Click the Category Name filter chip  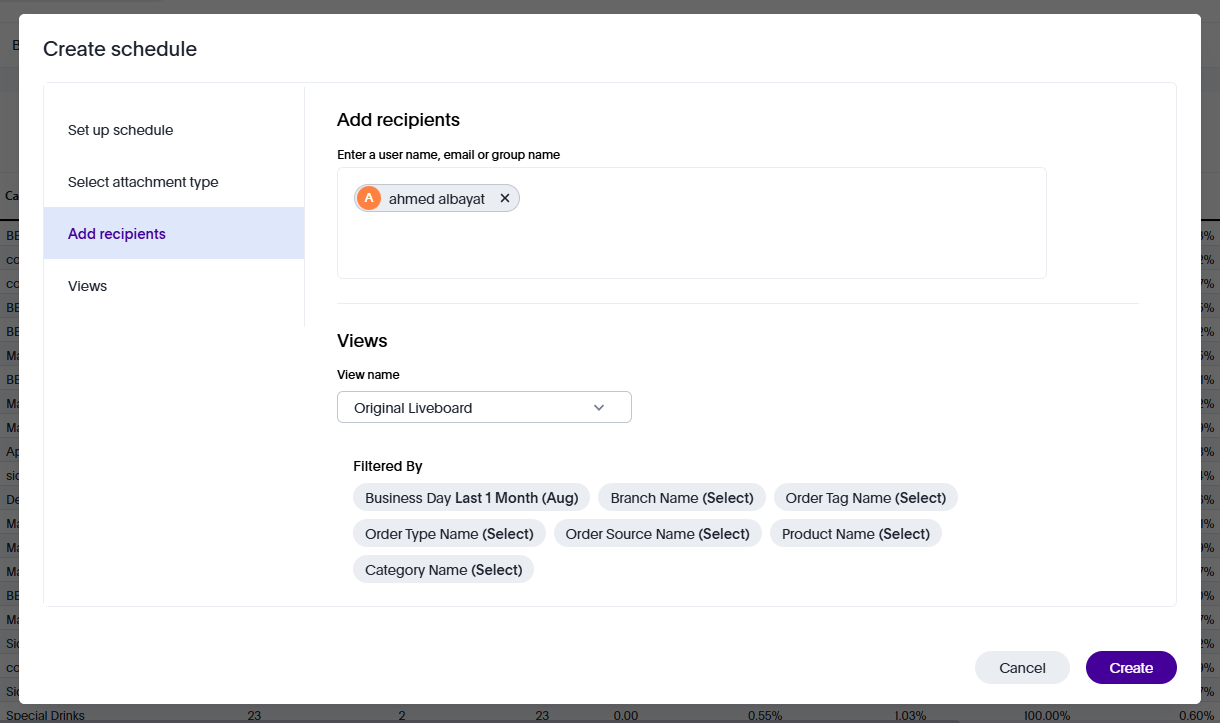tap(443, 570)
